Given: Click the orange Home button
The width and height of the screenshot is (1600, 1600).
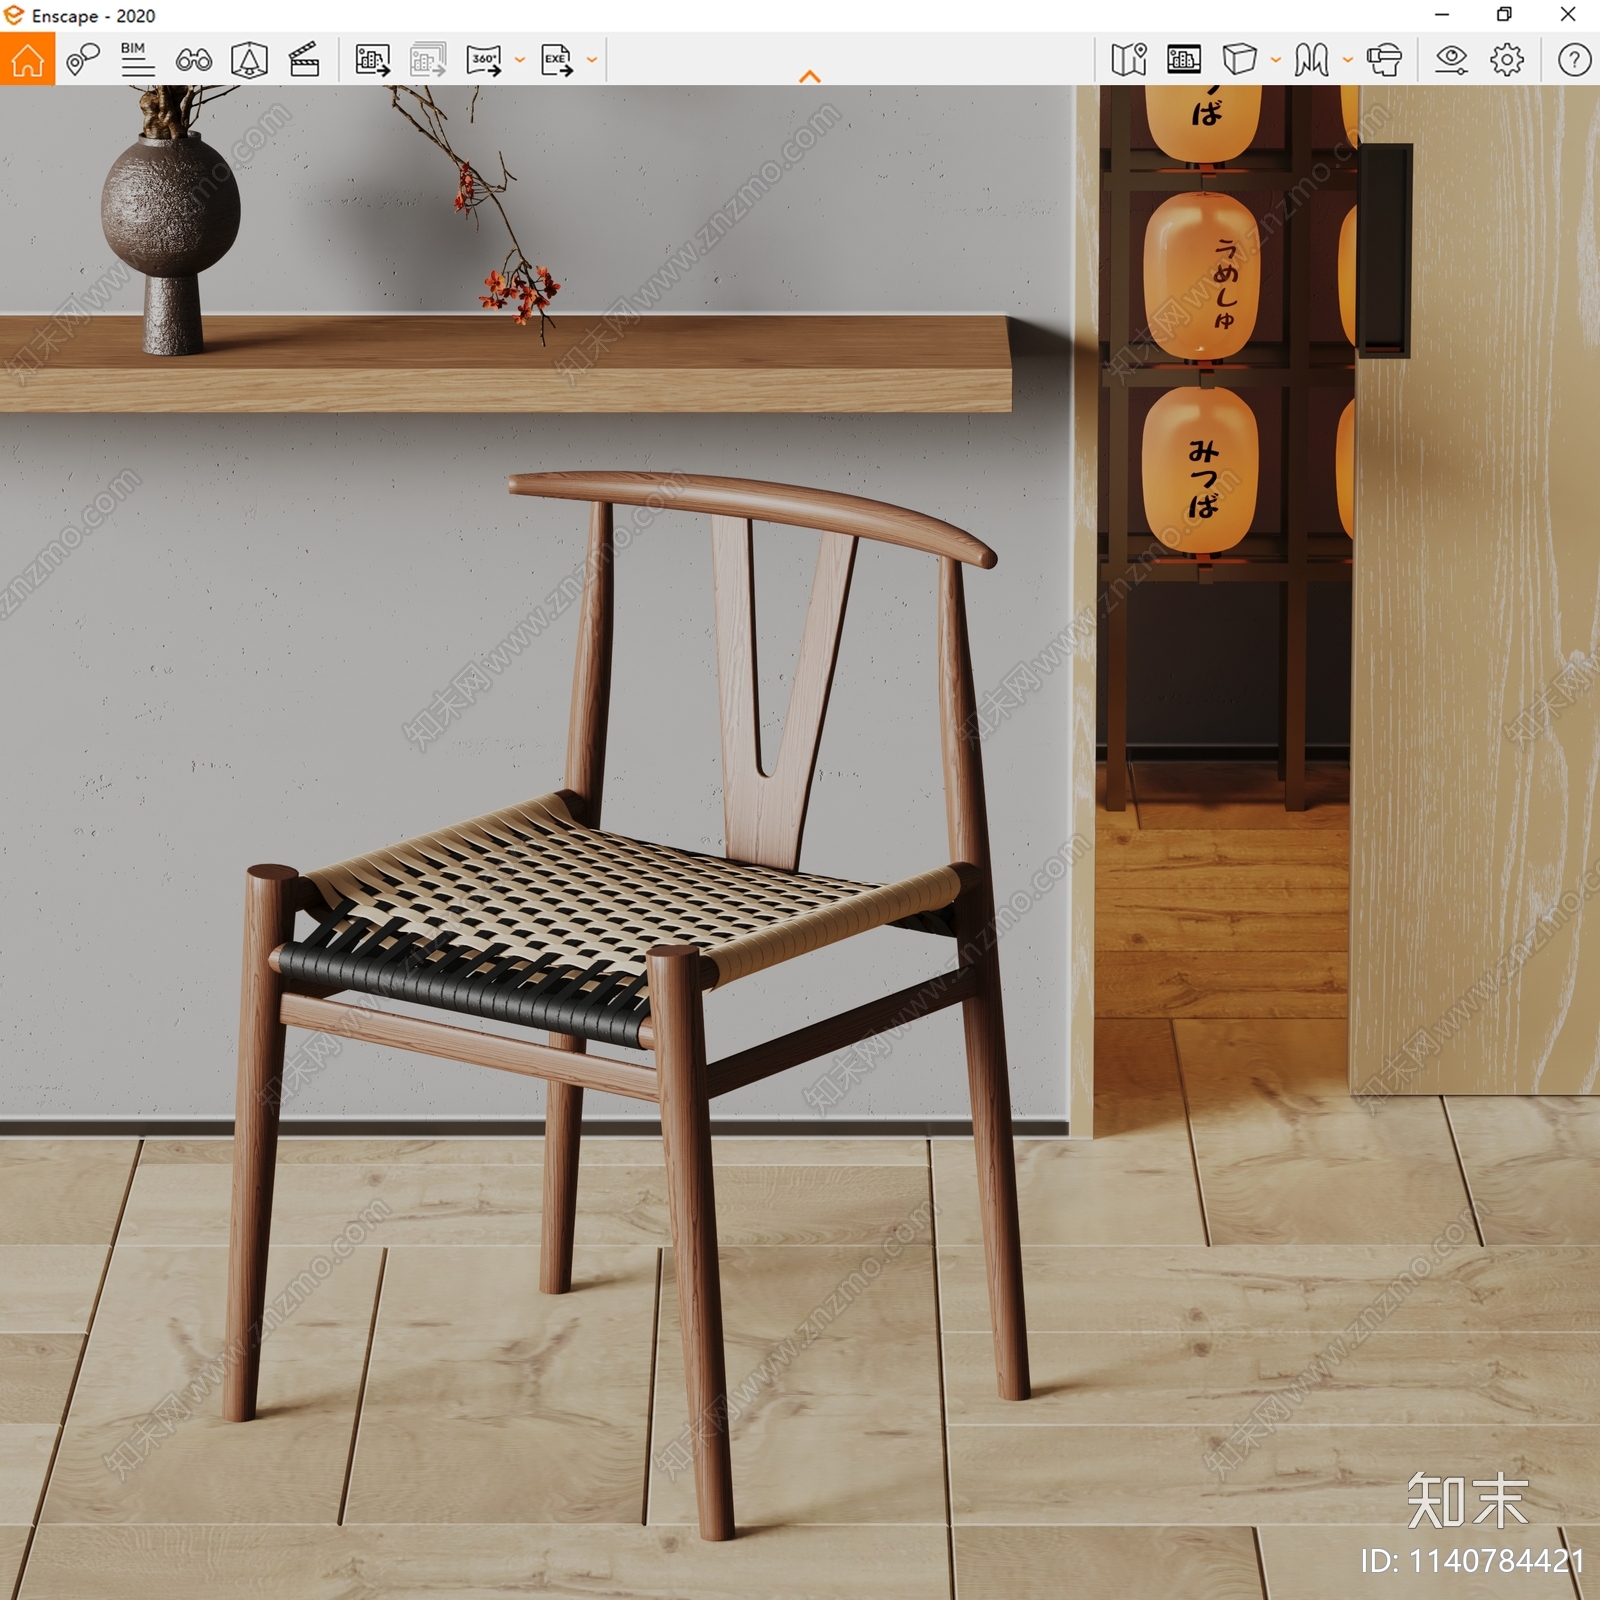Looking at the screenshot, I should (x=27, y=59).
